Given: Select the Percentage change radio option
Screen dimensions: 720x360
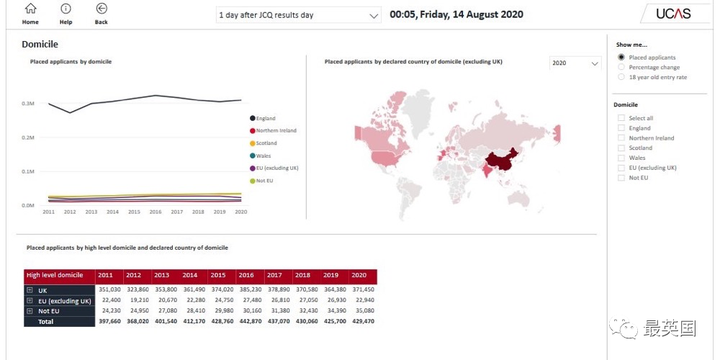Looking at the screenshot, I should pyautogui.click(x=621, y=67).
